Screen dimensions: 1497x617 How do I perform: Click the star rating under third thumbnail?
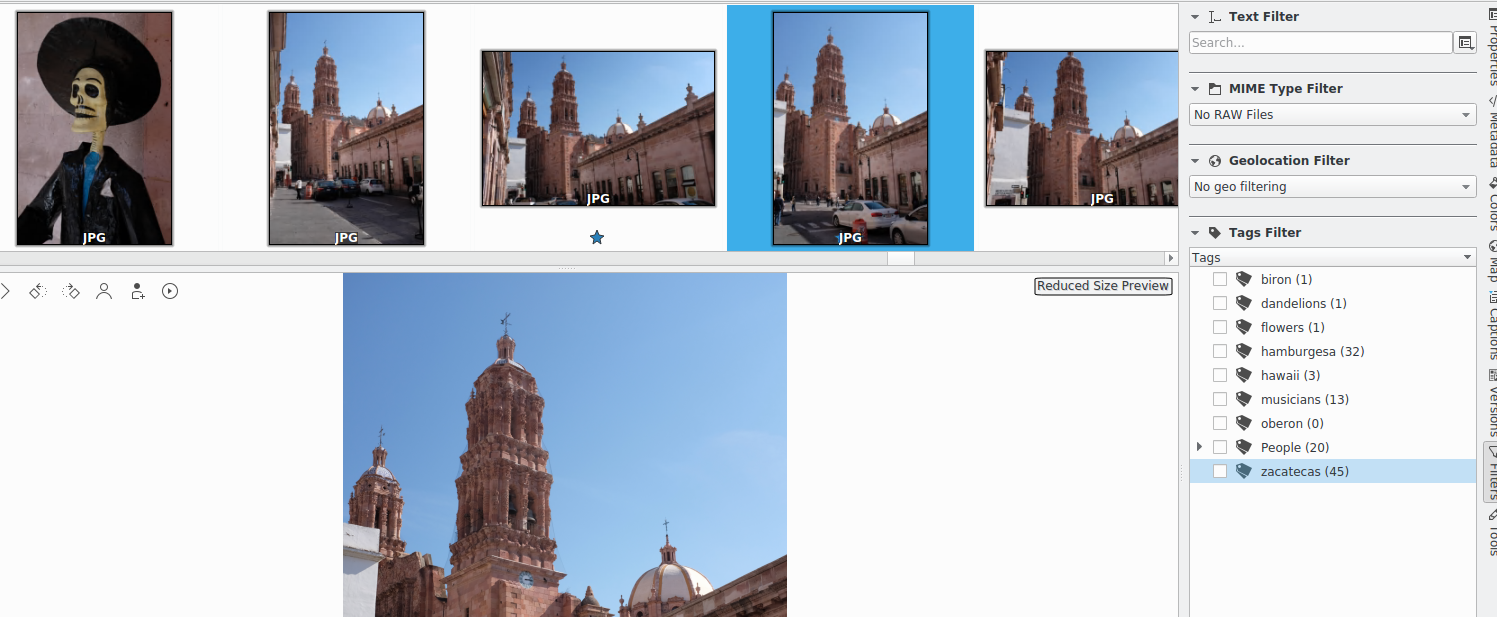pyautogui.click(x=597, y=237)
